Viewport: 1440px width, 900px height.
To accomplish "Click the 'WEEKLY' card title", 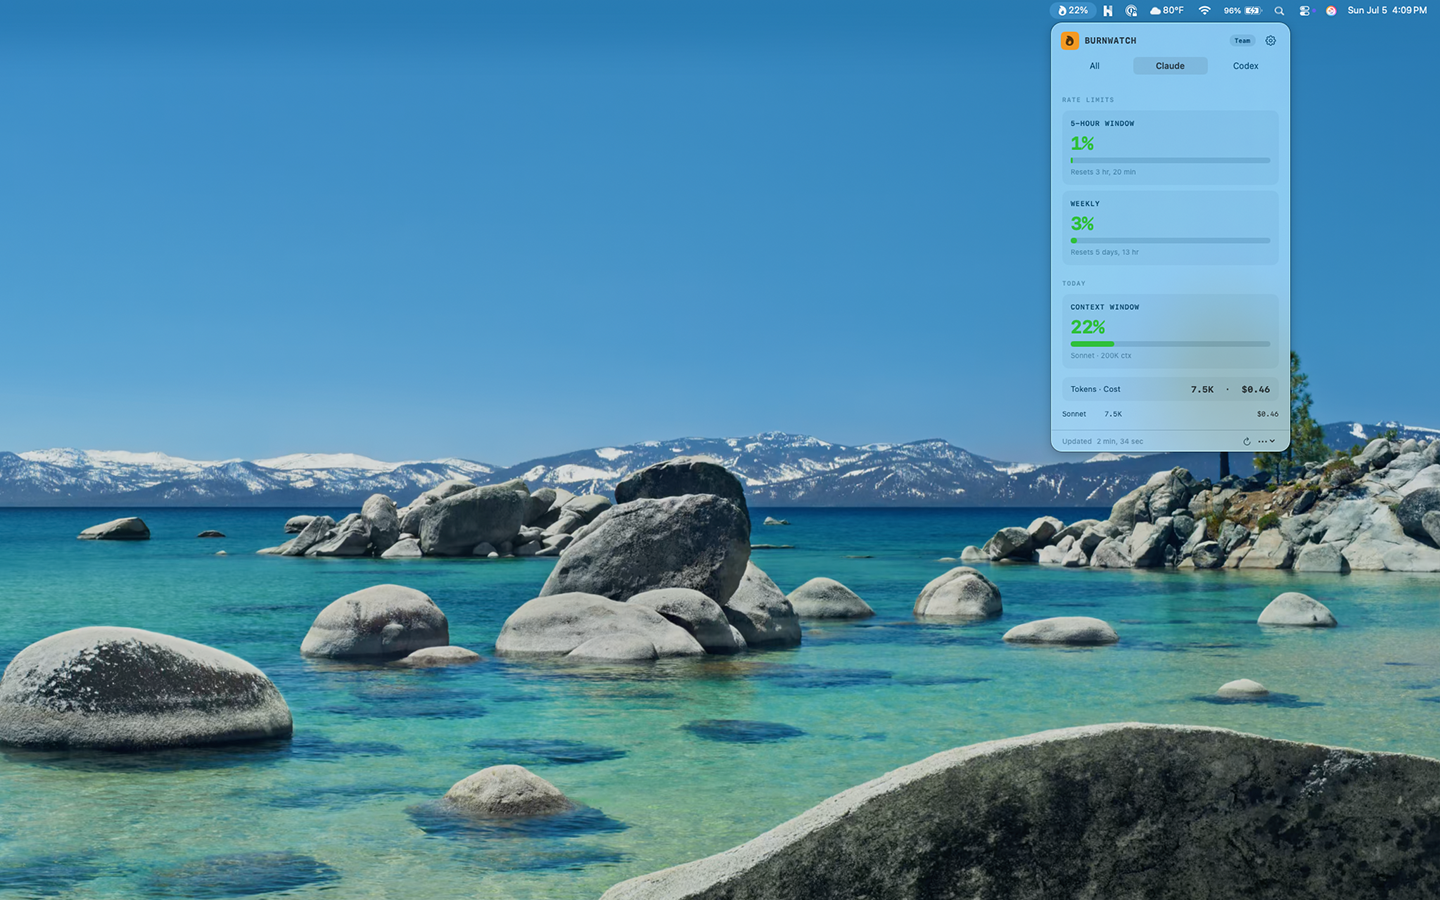I will 1085,204.
